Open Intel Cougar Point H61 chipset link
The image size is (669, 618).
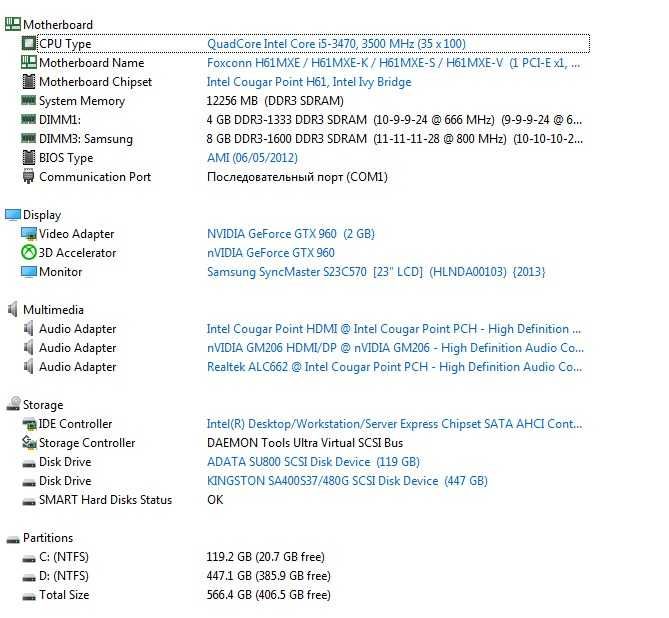(309, 82)
